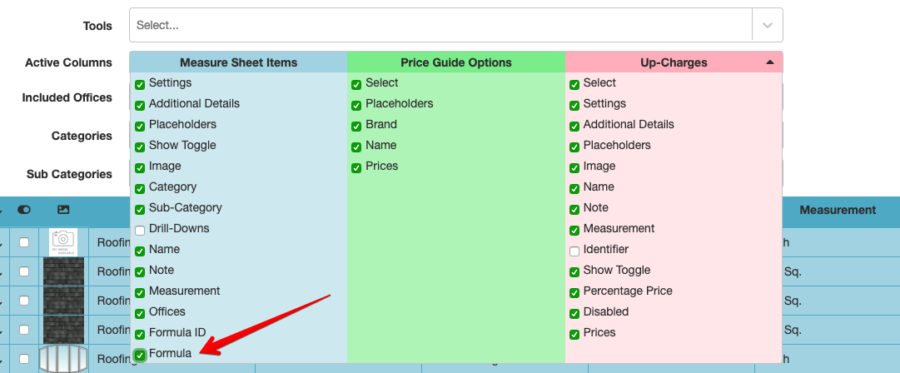The image size is (900, 373).
Task: Click the image icon in table header
Action: pos(63,210)
